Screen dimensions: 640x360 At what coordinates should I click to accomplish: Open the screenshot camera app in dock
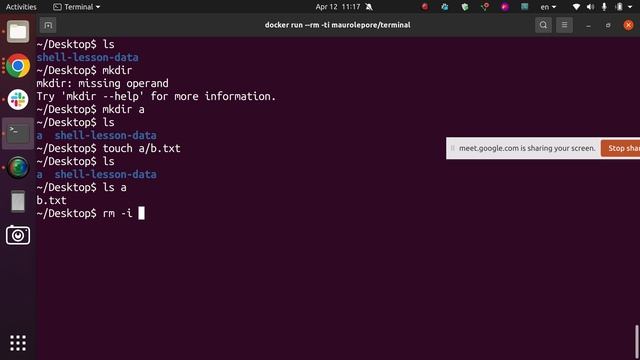pos(18,235)
